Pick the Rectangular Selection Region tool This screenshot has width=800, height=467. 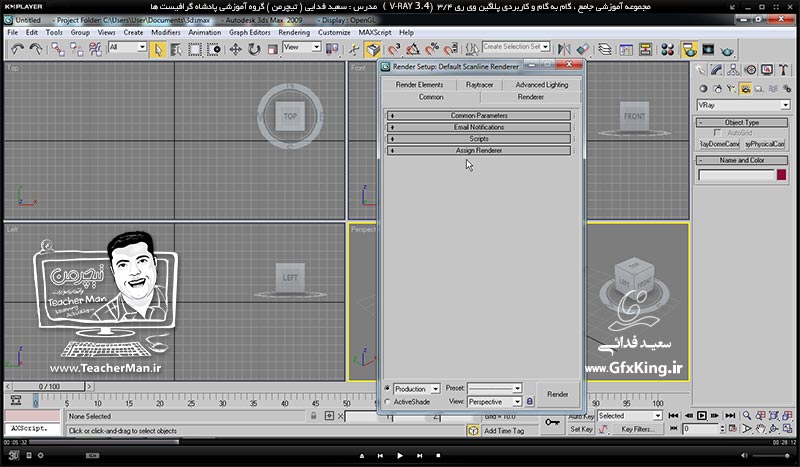pyautogui.click(x=195, y=49)
